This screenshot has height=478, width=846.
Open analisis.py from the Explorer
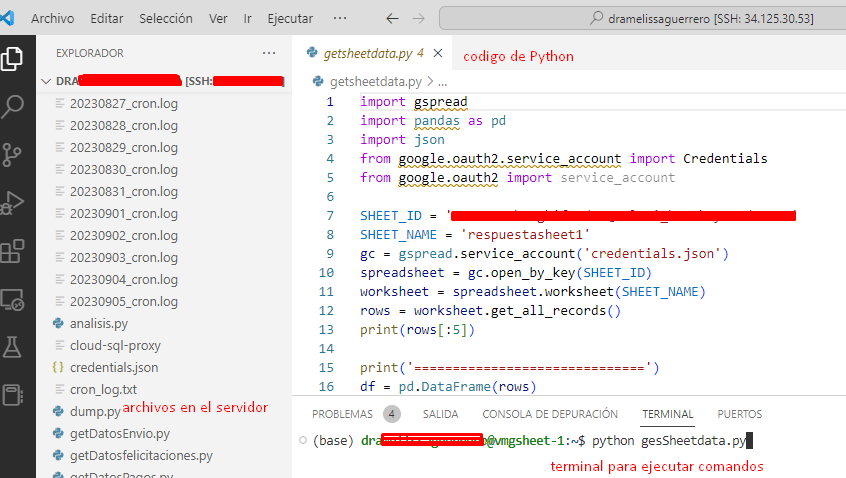pos(98,324)
